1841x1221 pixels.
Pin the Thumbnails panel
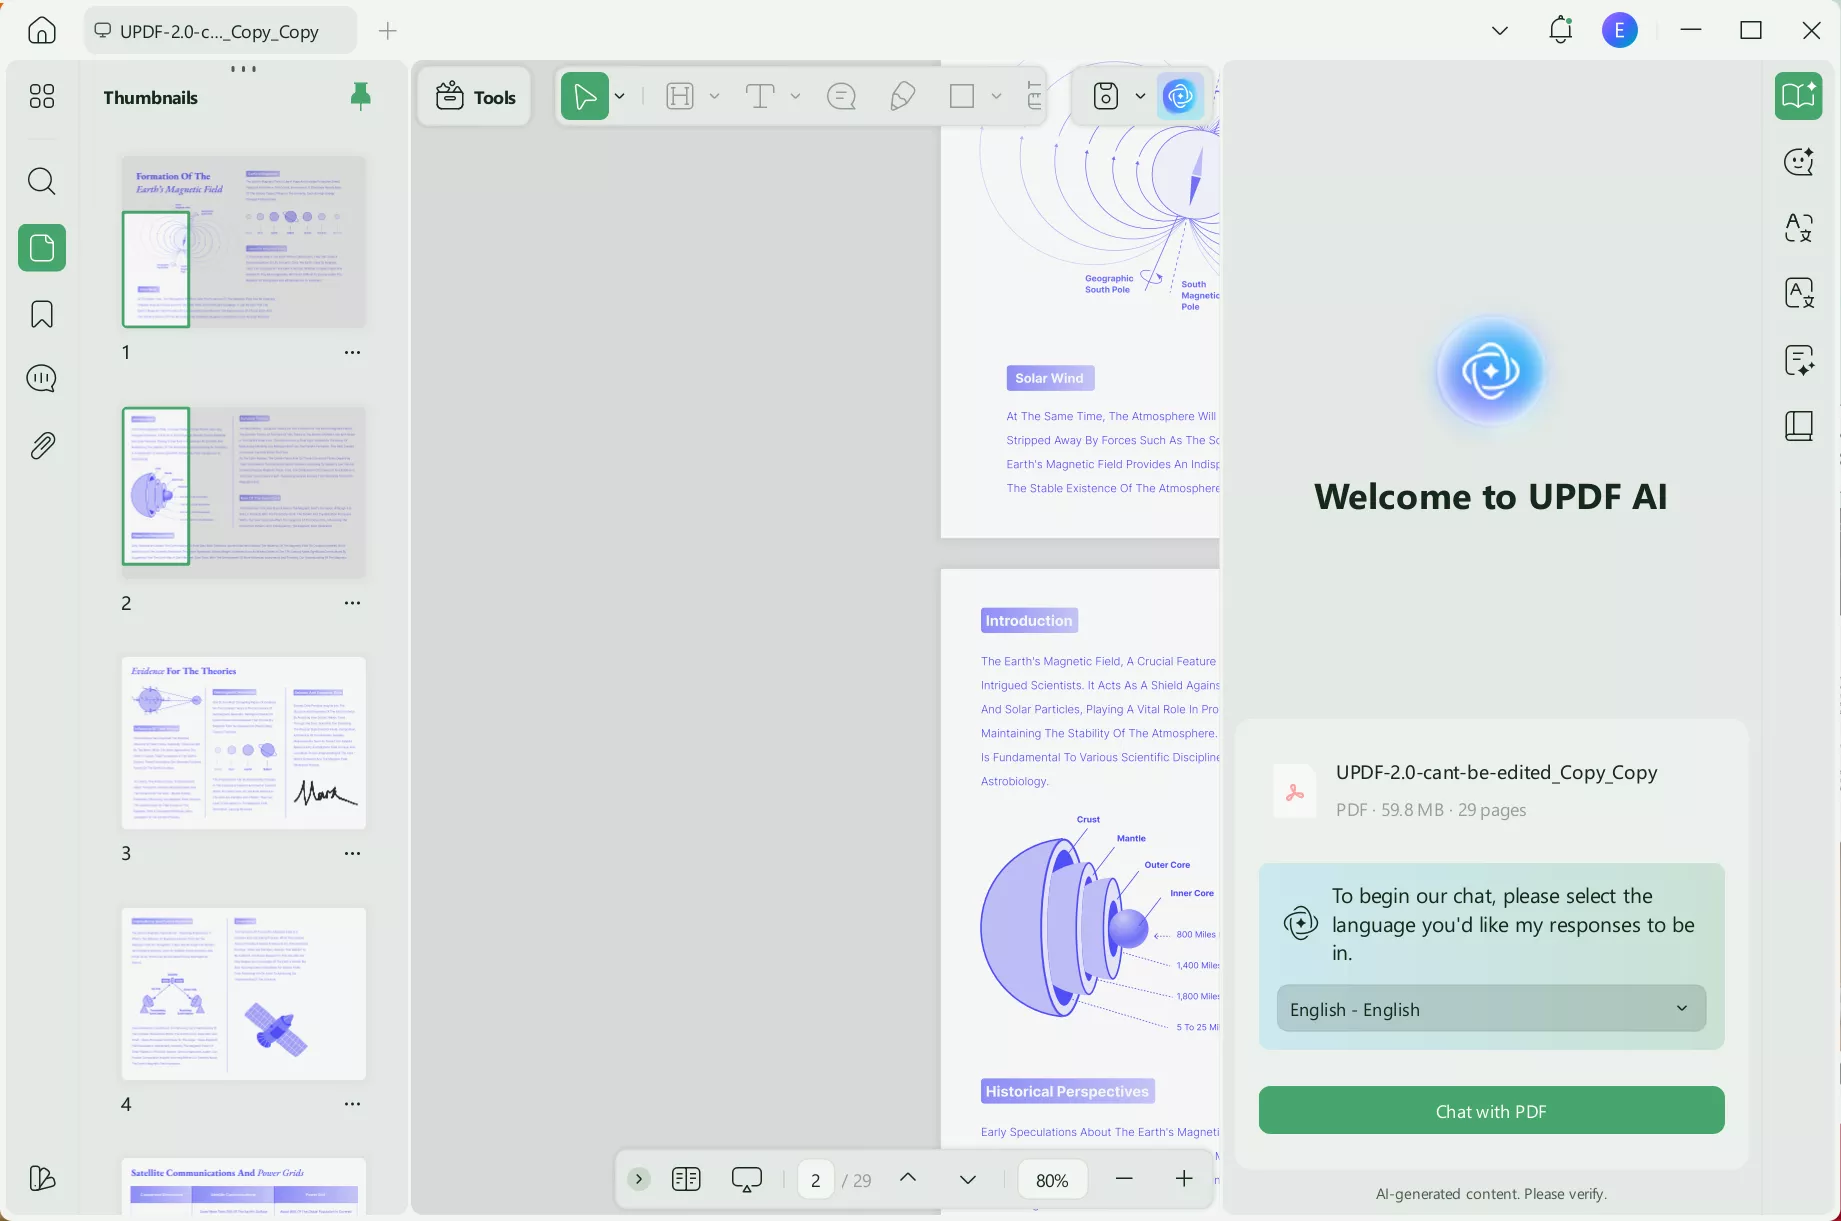coord(361,96)
